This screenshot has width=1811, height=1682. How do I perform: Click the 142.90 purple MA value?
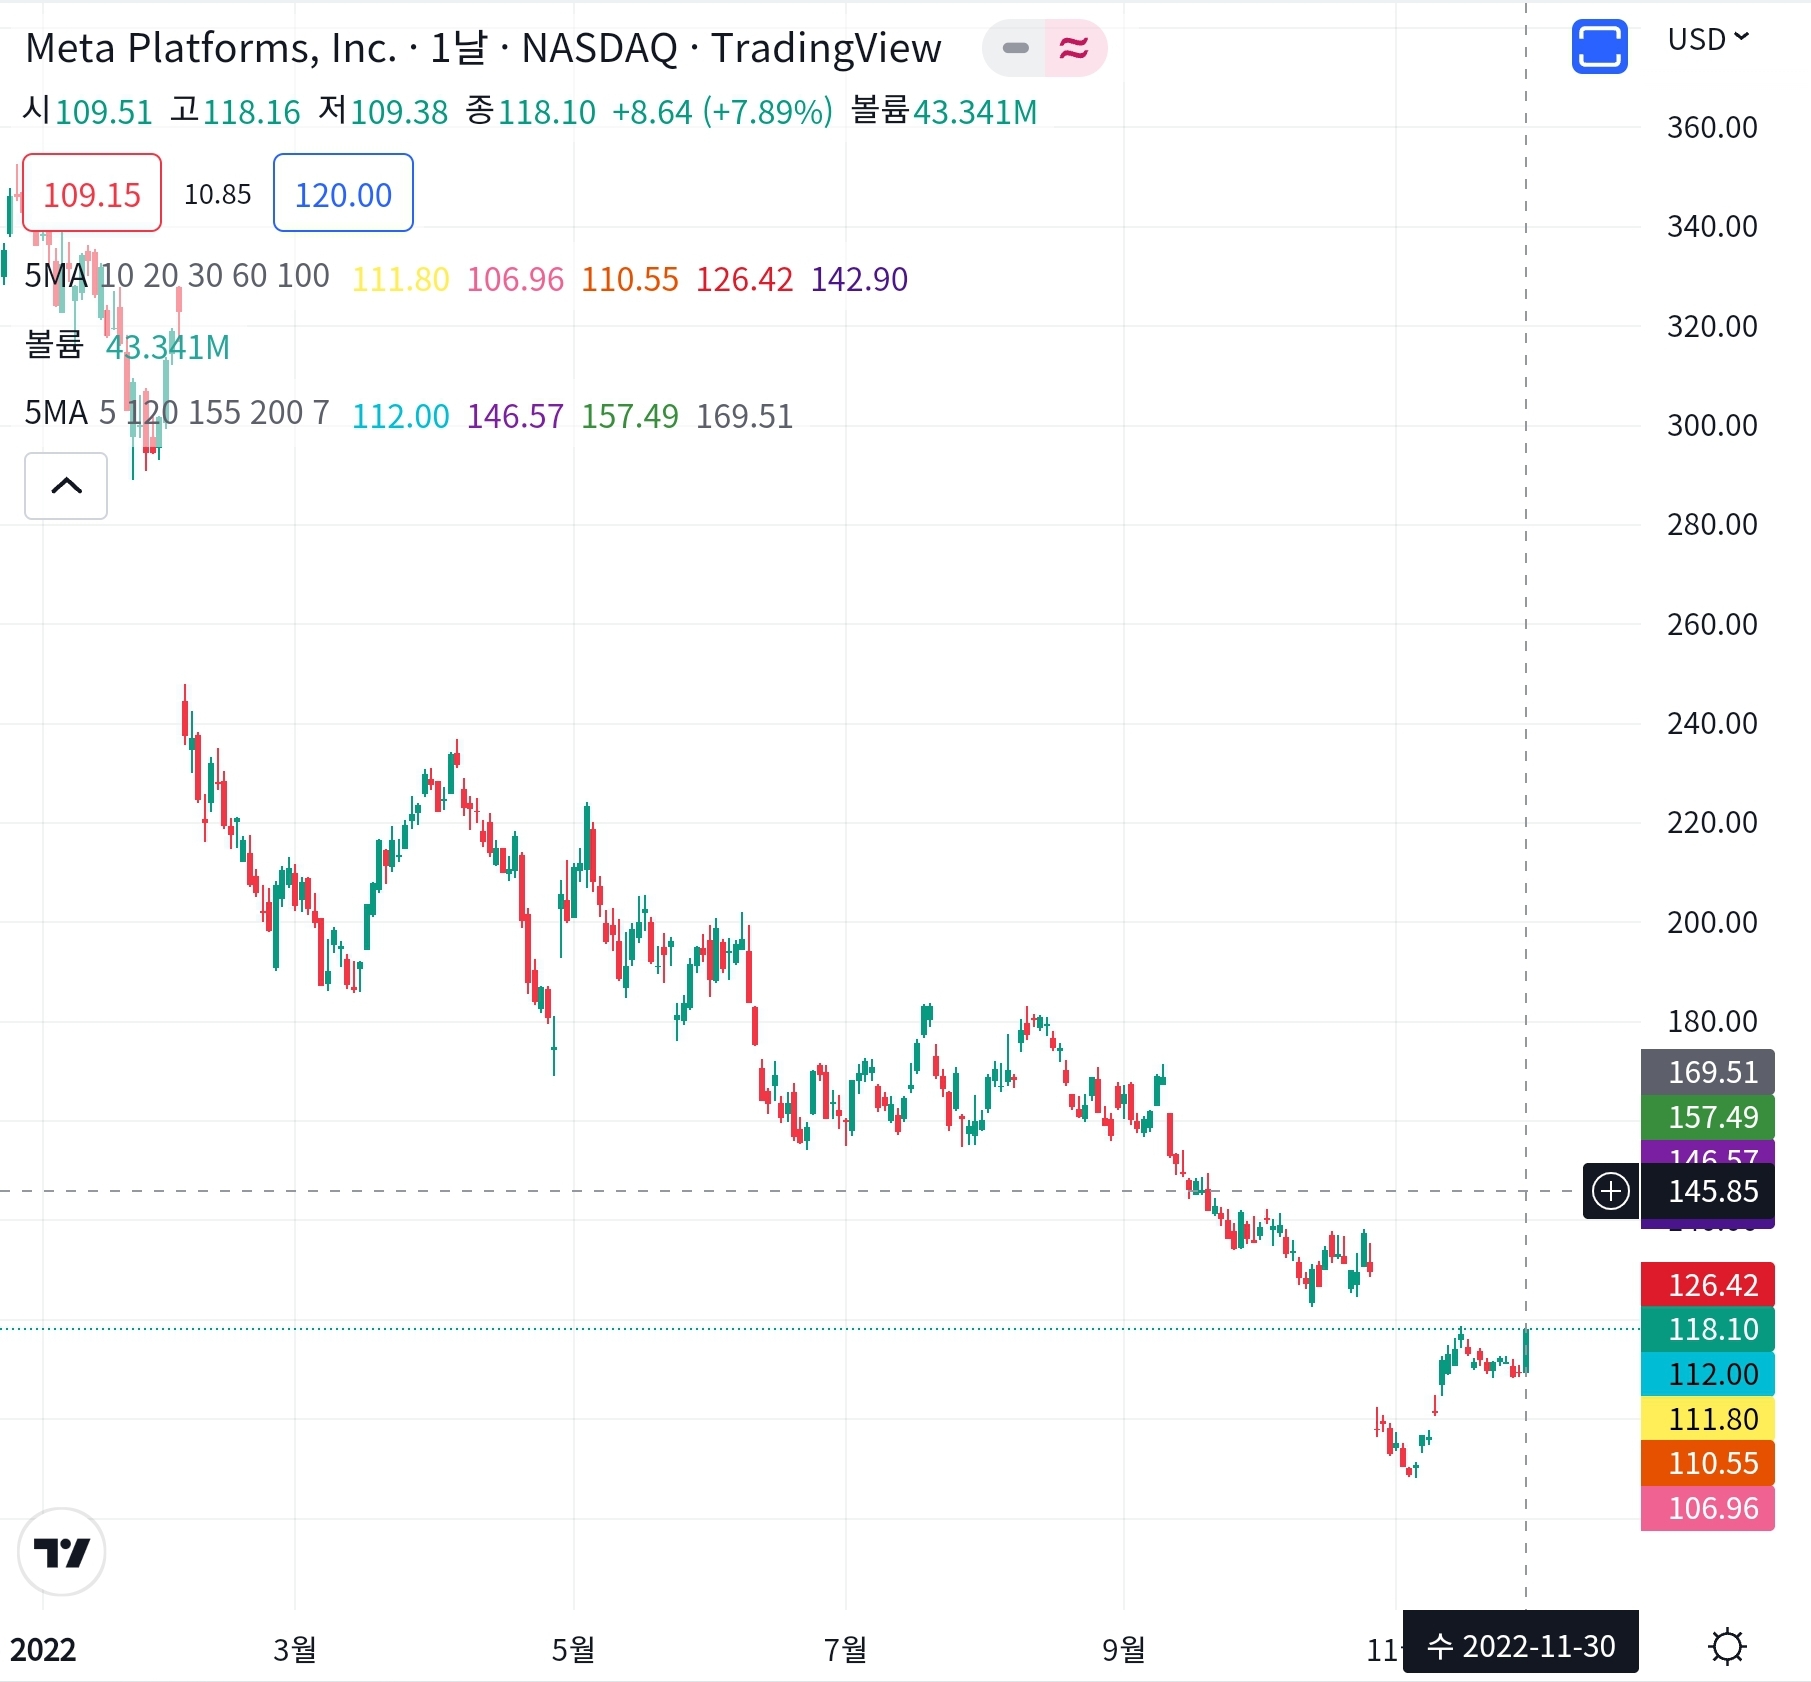859,279
